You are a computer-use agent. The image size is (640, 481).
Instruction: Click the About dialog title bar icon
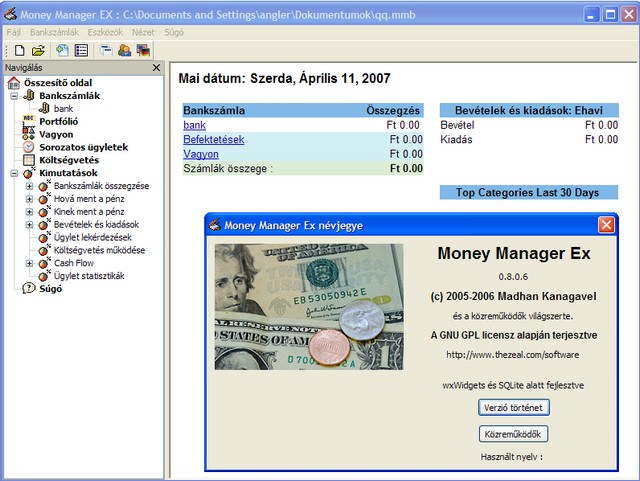[215, 225]
